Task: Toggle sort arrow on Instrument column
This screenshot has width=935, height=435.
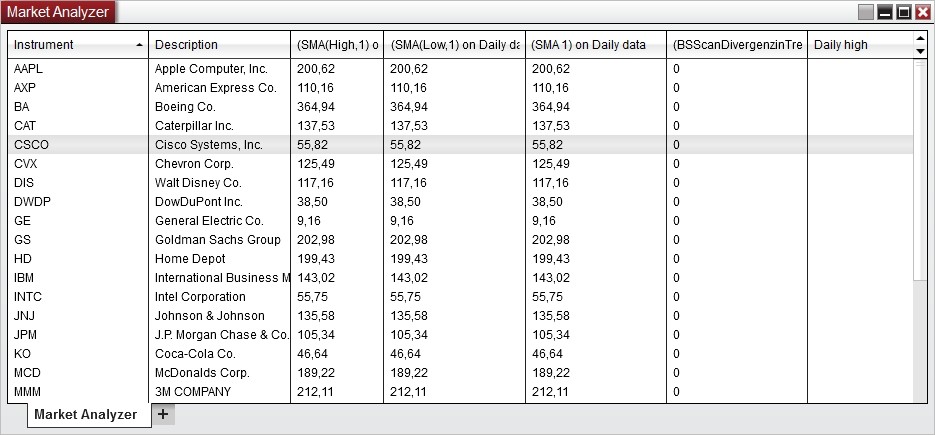Action: 139,45
